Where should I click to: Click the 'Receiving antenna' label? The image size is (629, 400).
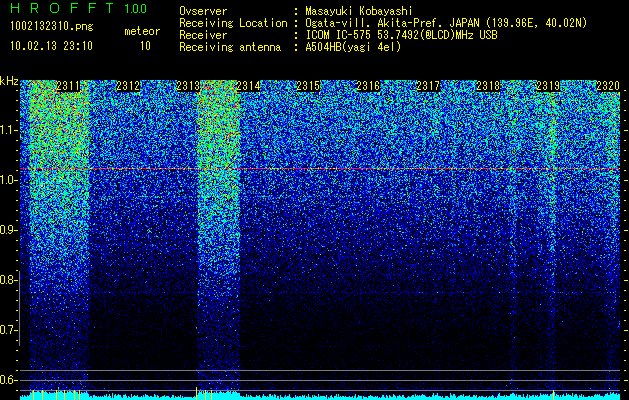[x=230, y=47]
